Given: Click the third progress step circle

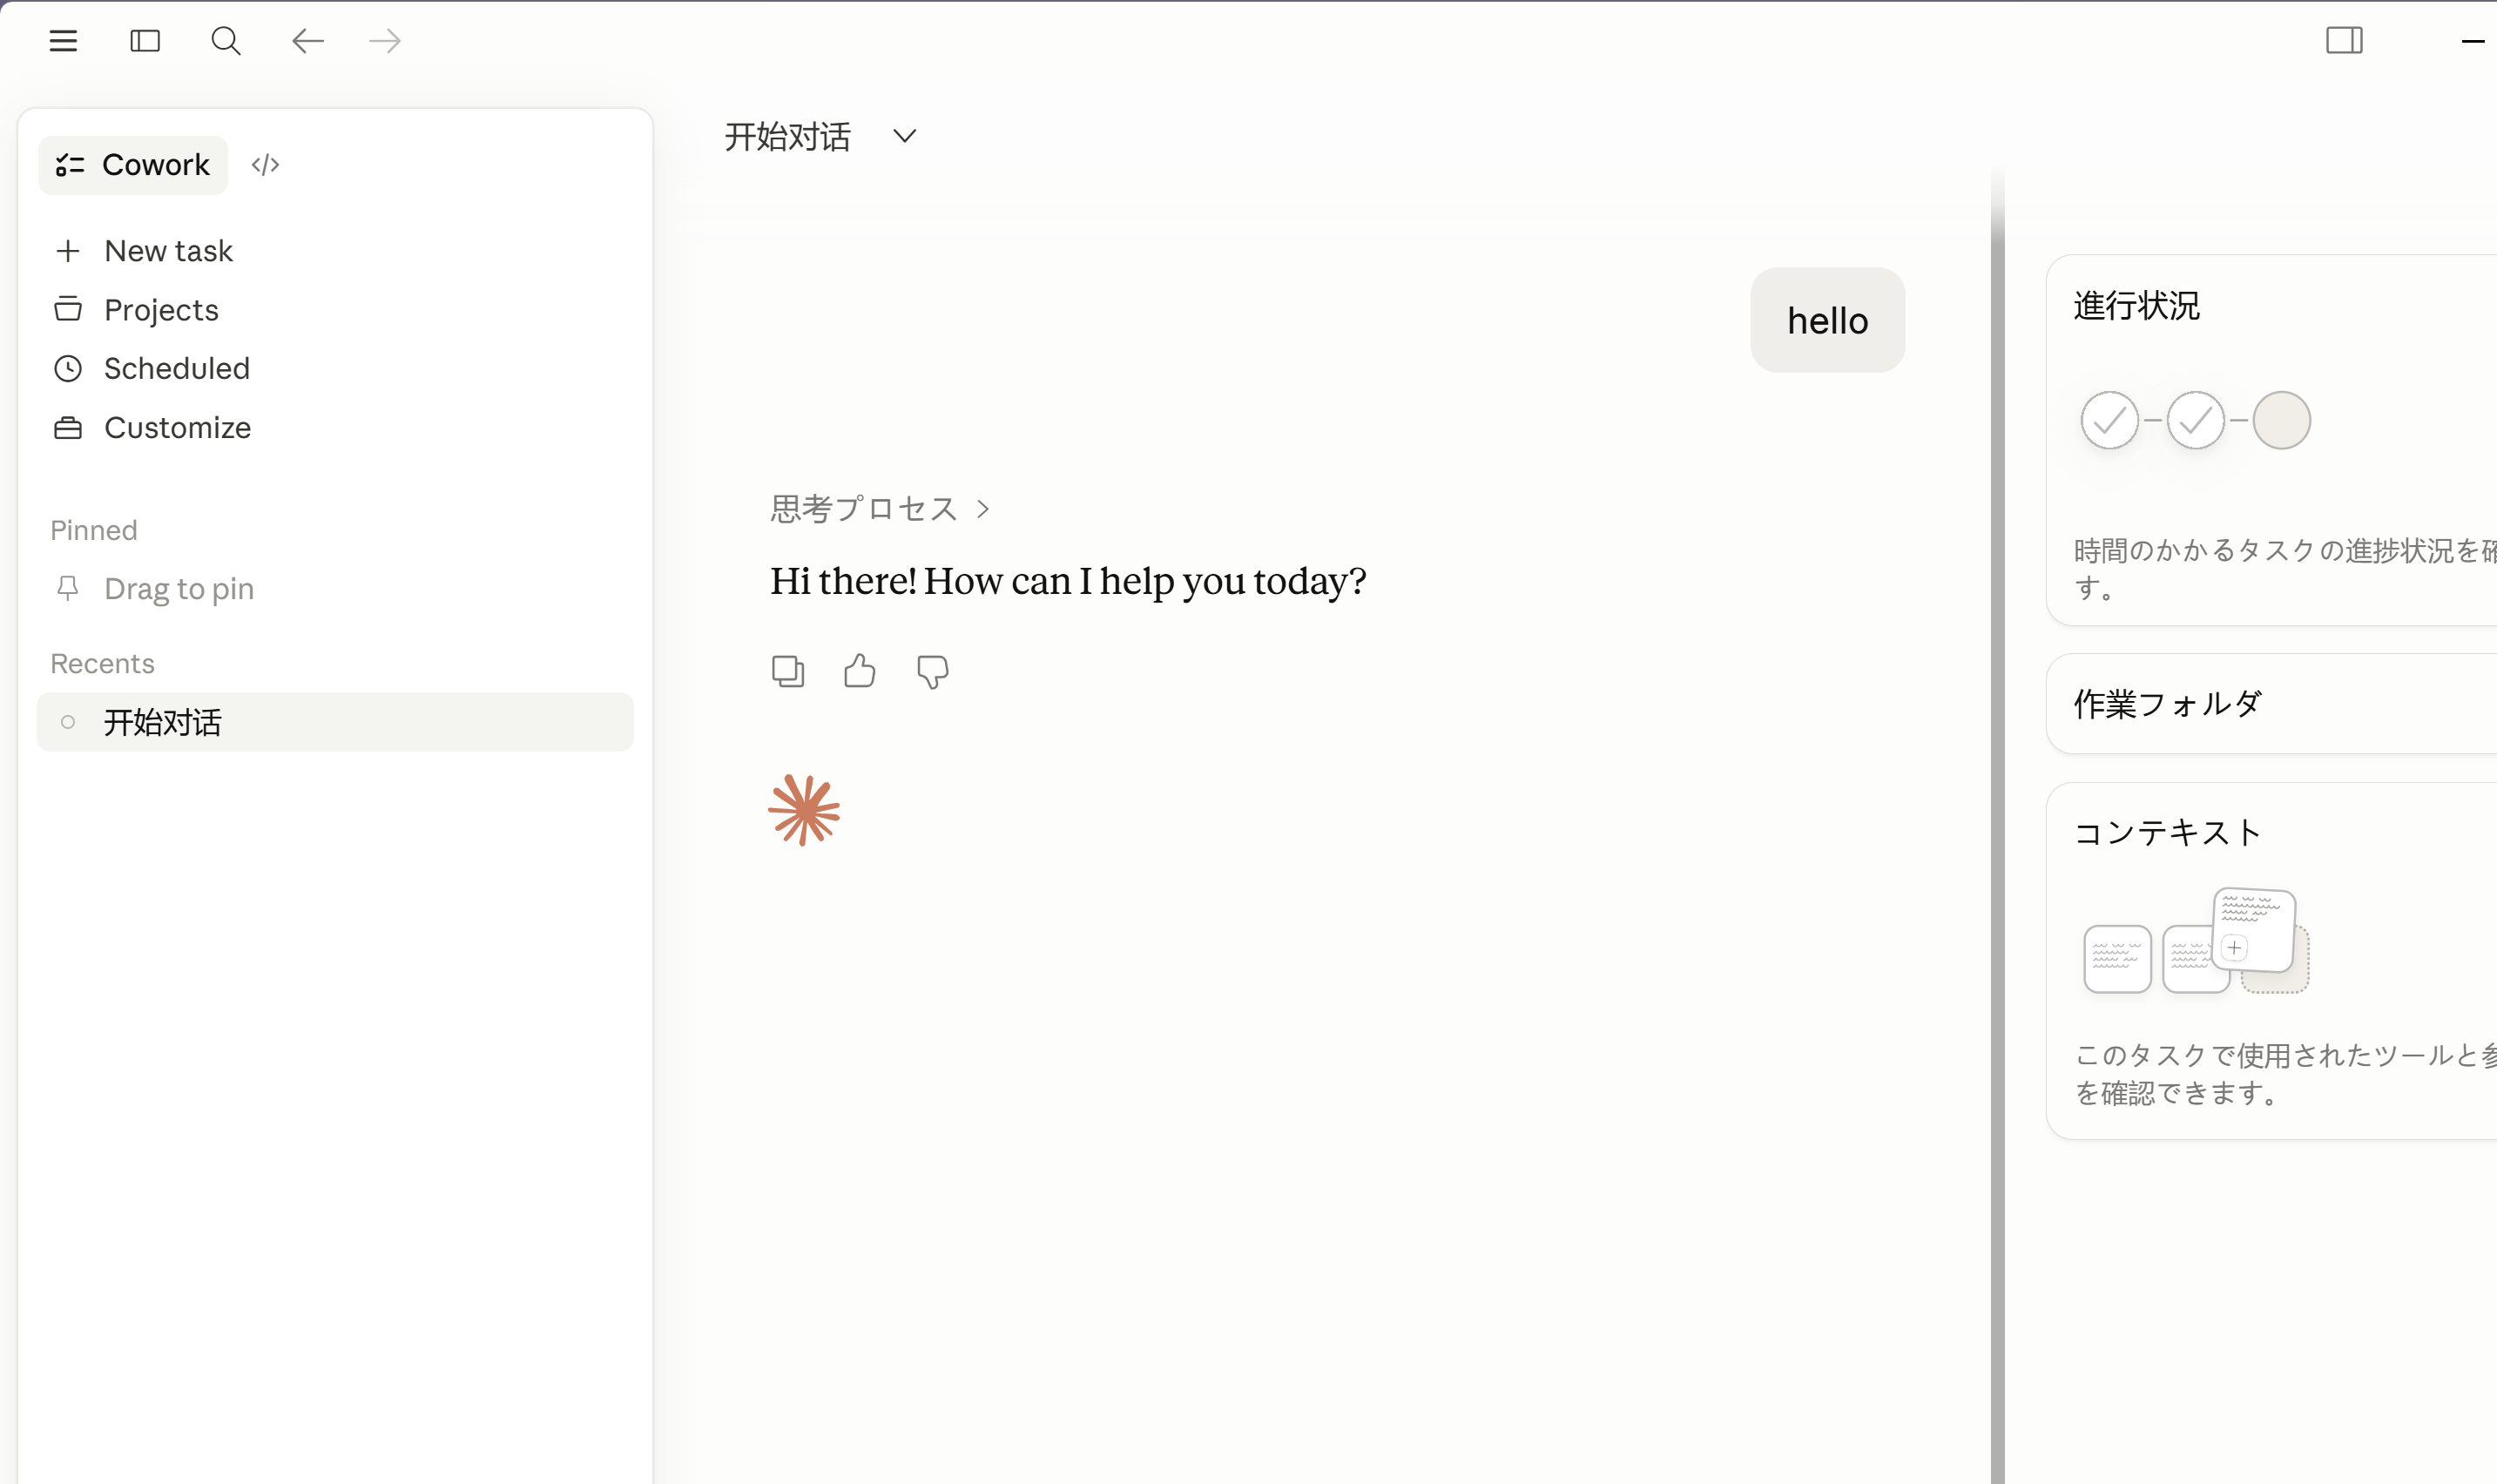Looking at the screenshot, I should tap(2281, 420).
